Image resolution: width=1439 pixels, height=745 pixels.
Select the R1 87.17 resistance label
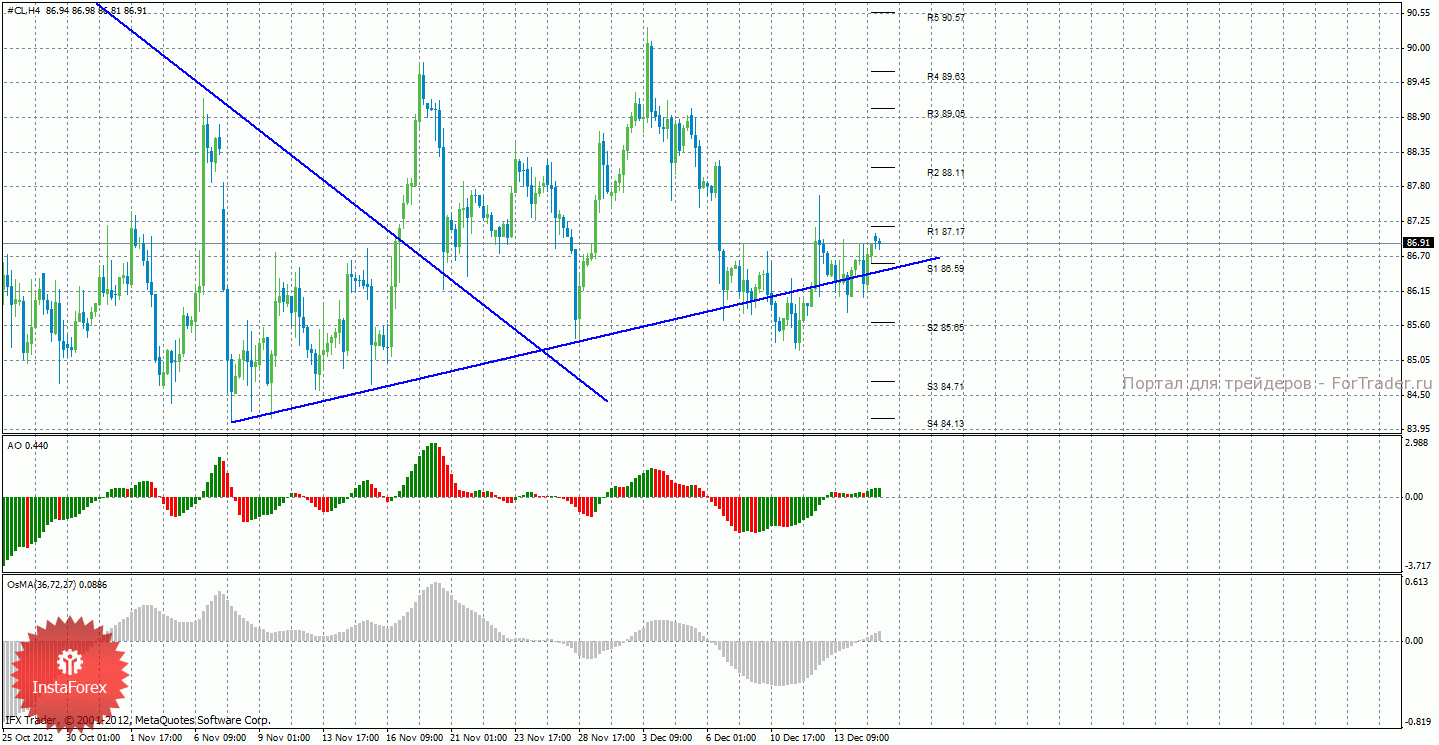click(x=945, y=232)
